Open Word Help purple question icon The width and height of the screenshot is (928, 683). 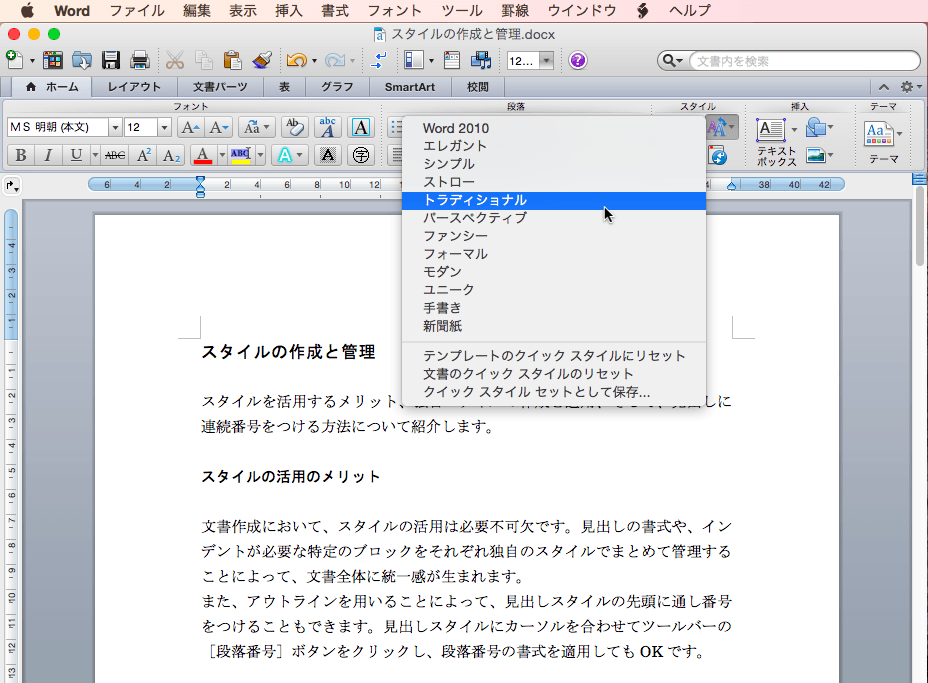[x=578, y=60]
